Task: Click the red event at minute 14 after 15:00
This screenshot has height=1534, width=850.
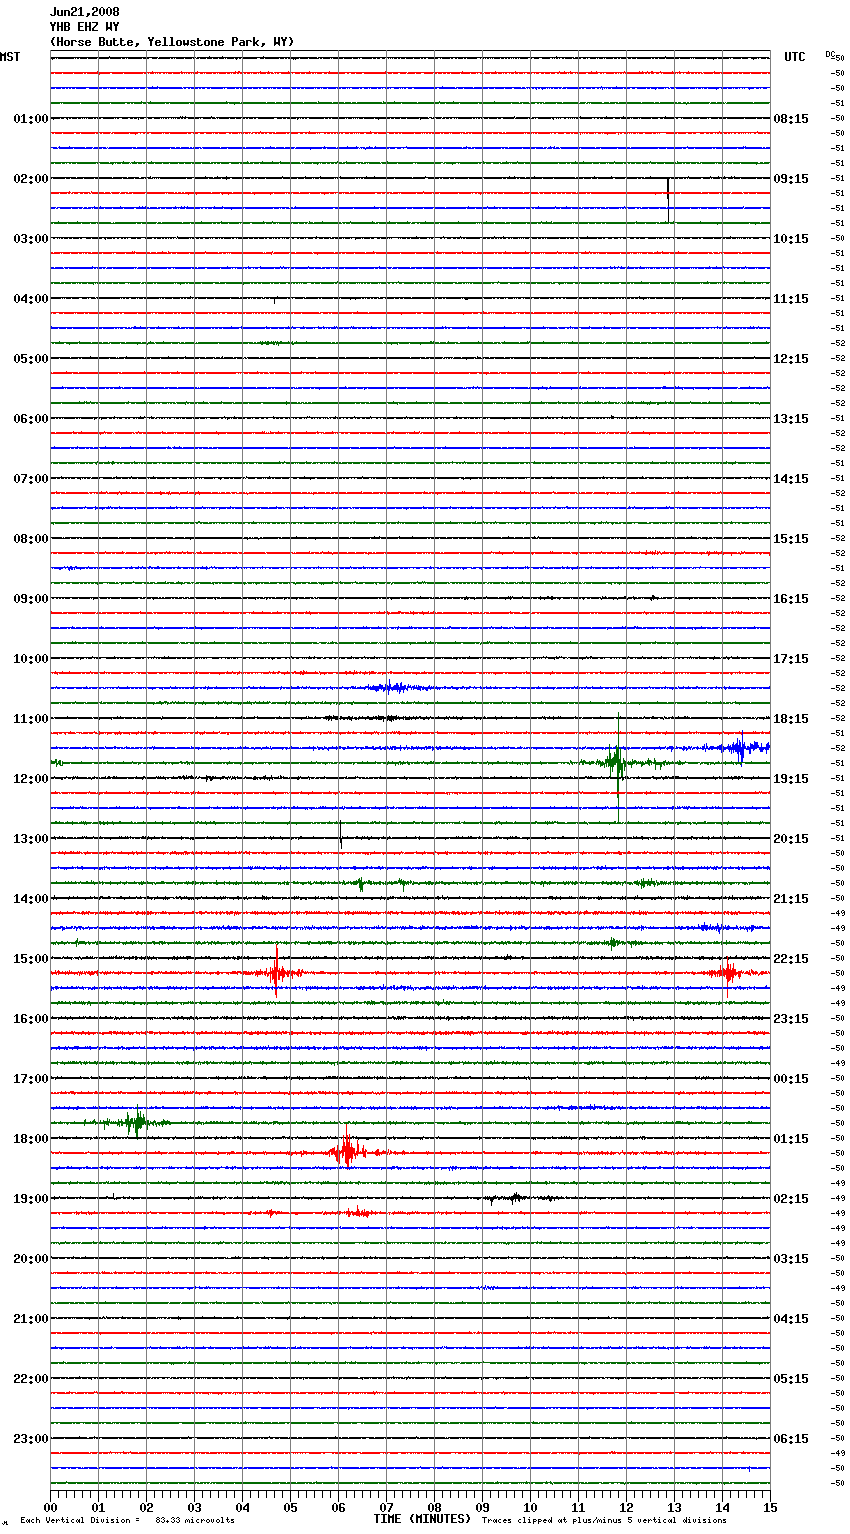Action: point(727,972)
